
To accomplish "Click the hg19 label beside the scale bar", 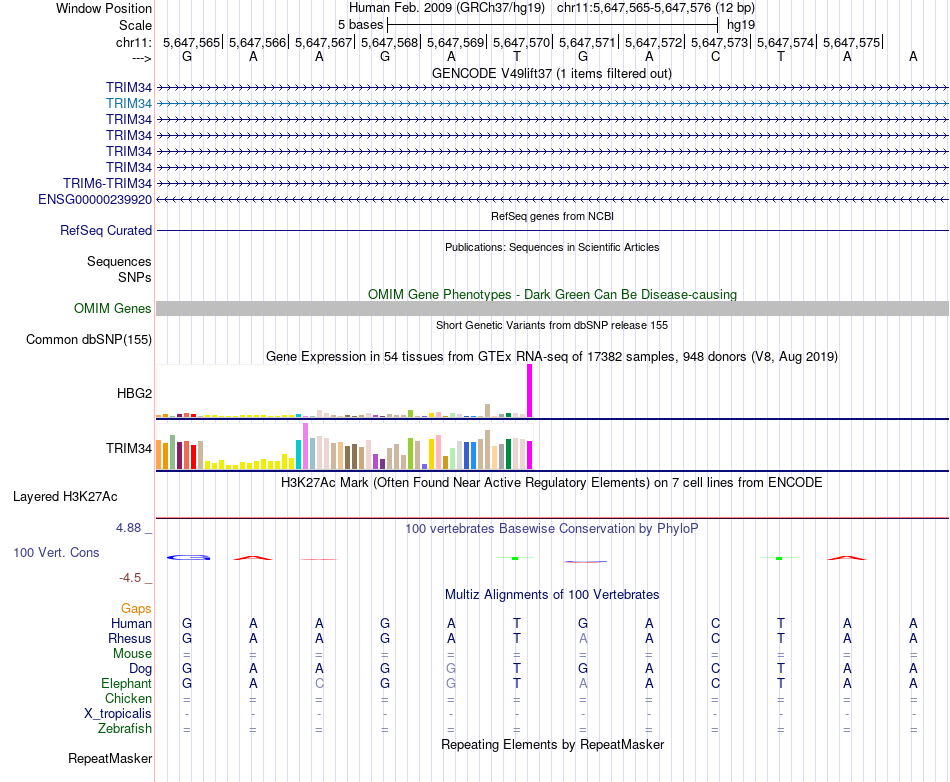I will click(x=741, y=25).
